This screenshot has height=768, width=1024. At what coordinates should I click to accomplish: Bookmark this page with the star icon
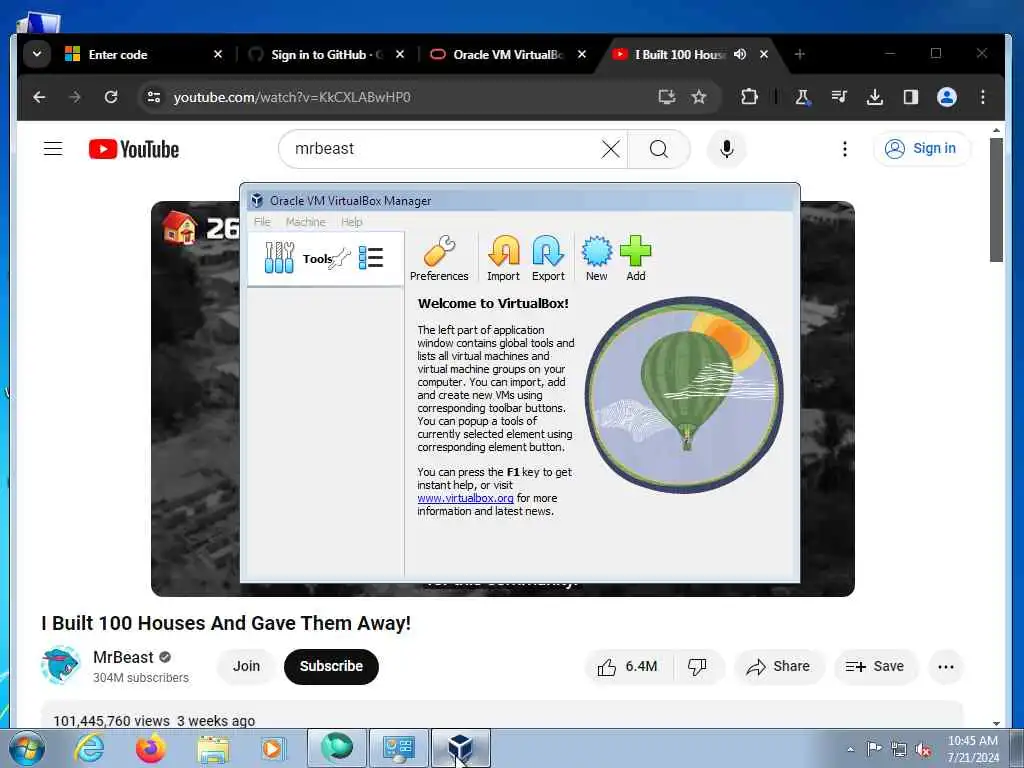[x=699, y=97]
